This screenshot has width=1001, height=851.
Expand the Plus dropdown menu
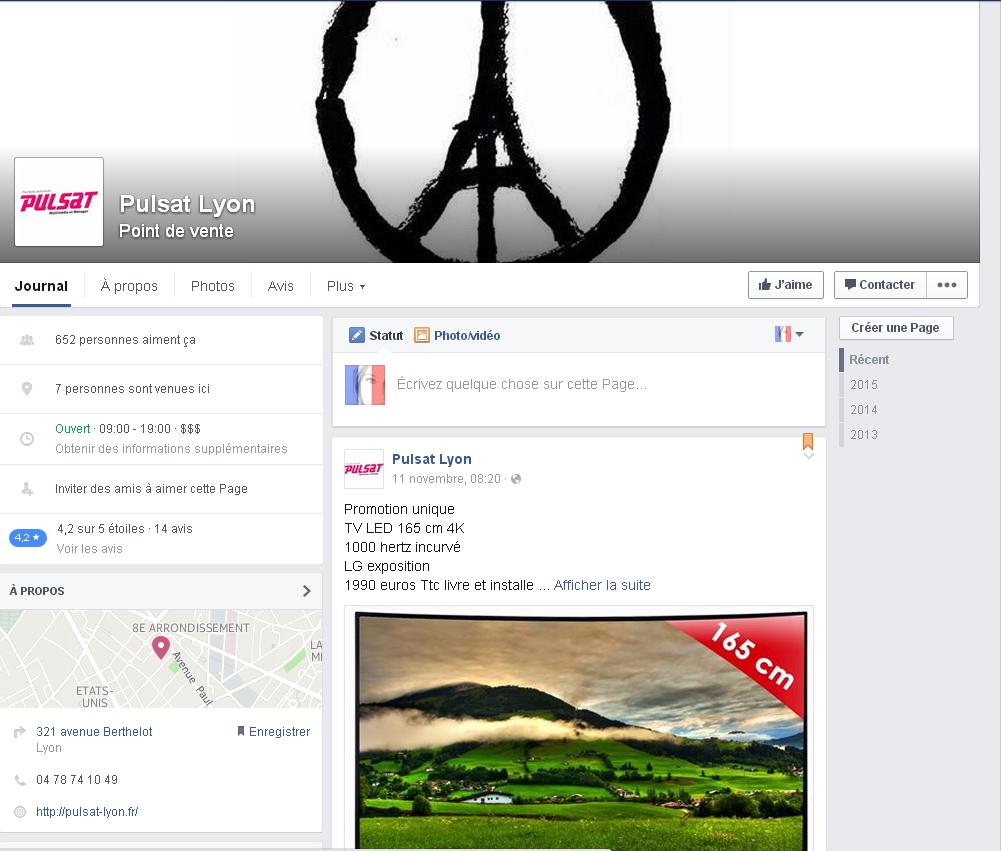345,286
